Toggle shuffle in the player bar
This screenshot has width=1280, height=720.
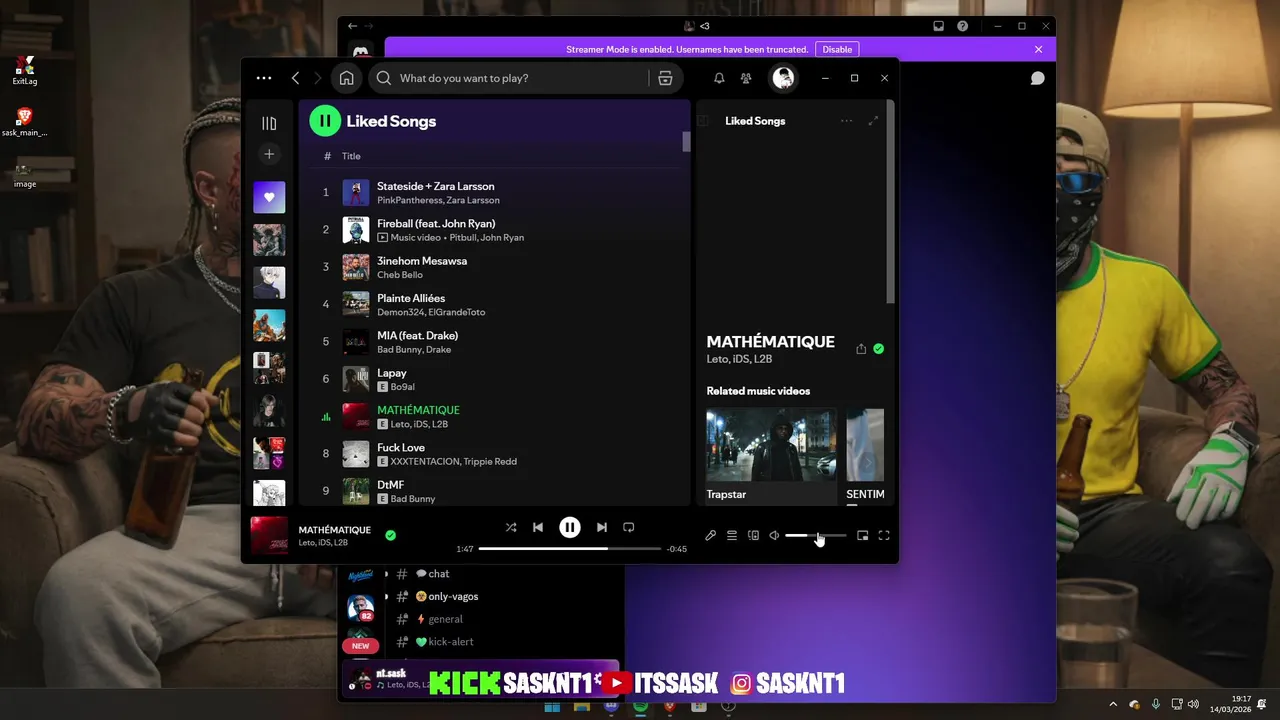pyautogui.click(x=511, y=527)
